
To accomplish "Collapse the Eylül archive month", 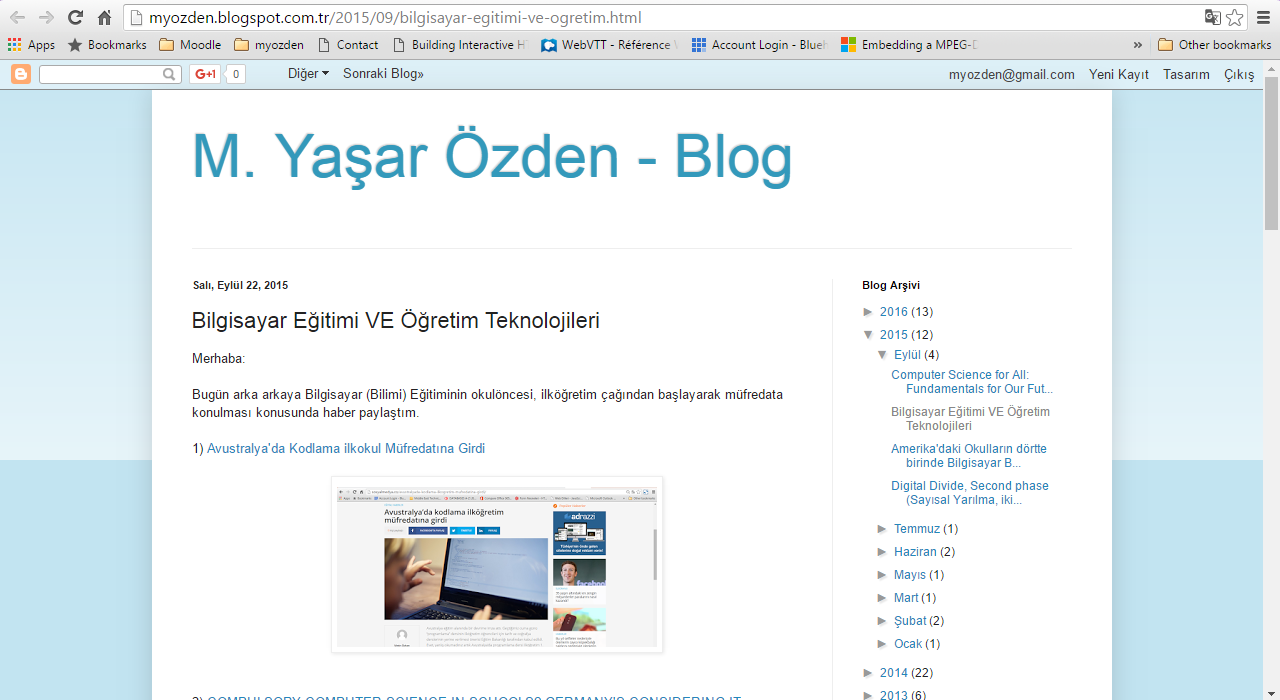I will 883,355.
